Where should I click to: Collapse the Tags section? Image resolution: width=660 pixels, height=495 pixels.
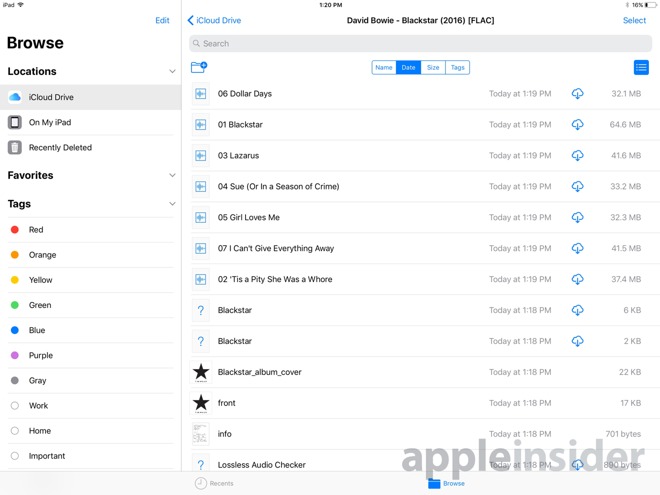[x=172, y=204]
